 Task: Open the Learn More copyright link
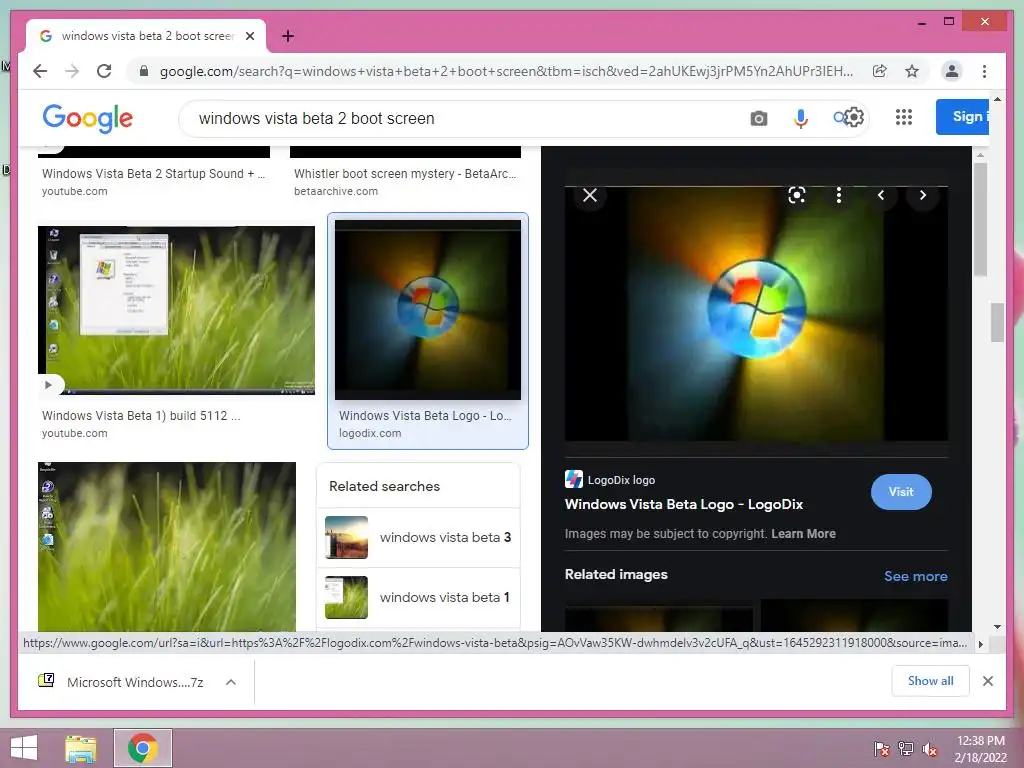click(x=803, y=534)
